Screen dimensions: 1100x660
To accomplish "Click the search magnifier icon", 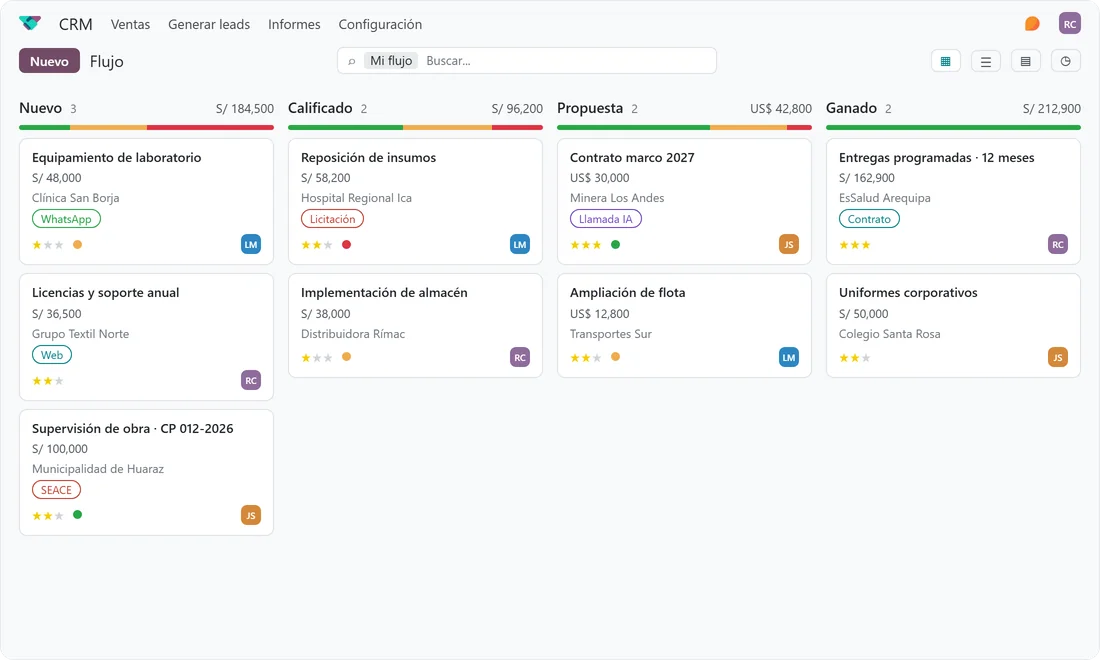I will tap(351, 61).
